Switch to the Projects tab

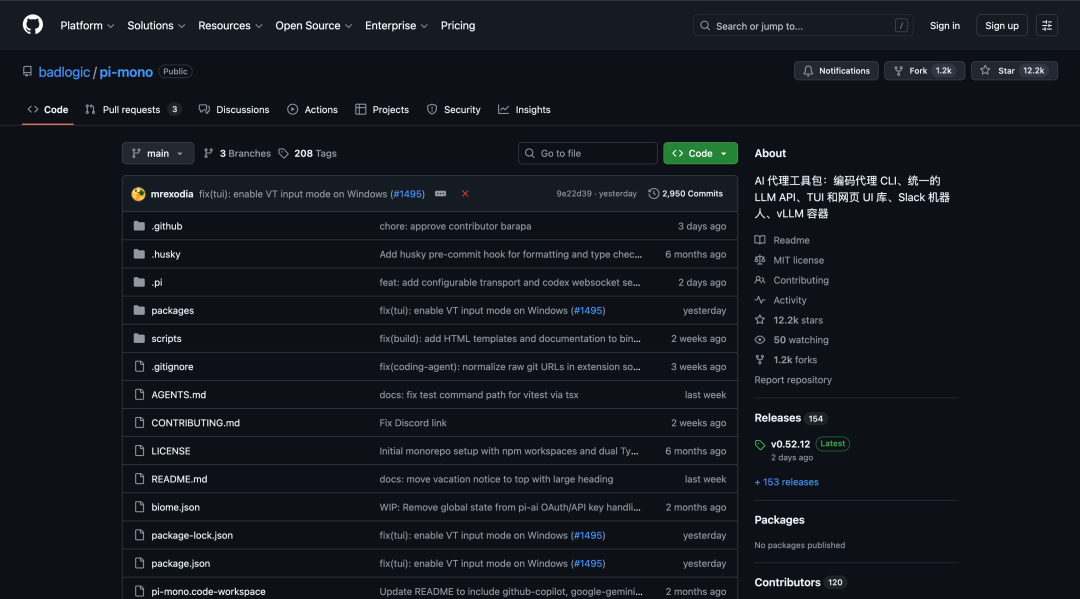[x=382, y=109]
